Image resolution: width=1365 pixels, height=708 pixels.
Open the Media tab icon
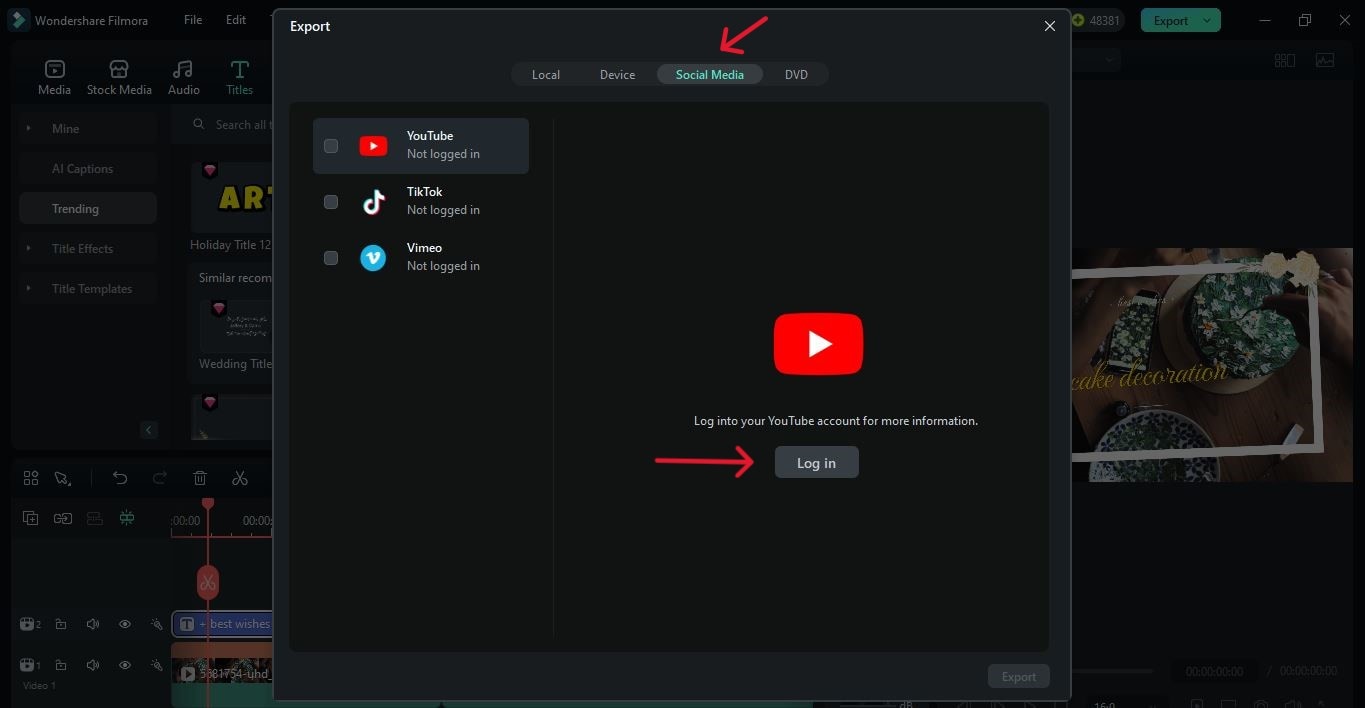tap(54, 69)
